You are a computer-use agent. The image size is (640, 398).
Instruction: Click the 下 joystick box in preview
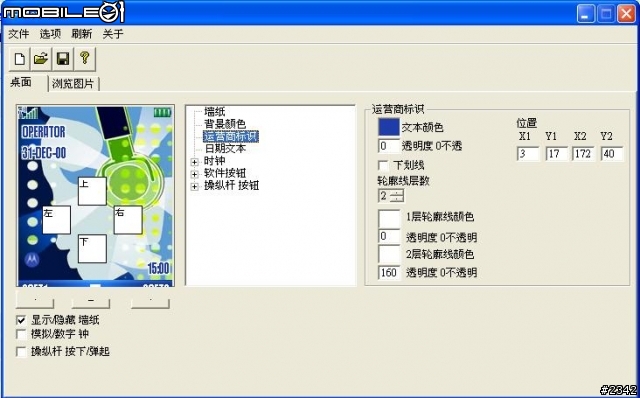(92, 249)
